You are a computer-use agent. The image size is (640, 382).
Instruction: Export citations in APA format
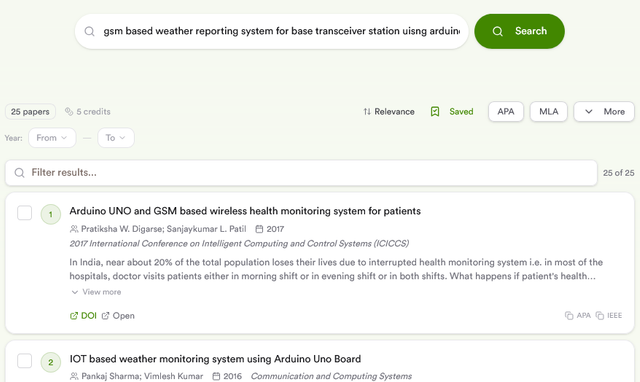point(506,111)
